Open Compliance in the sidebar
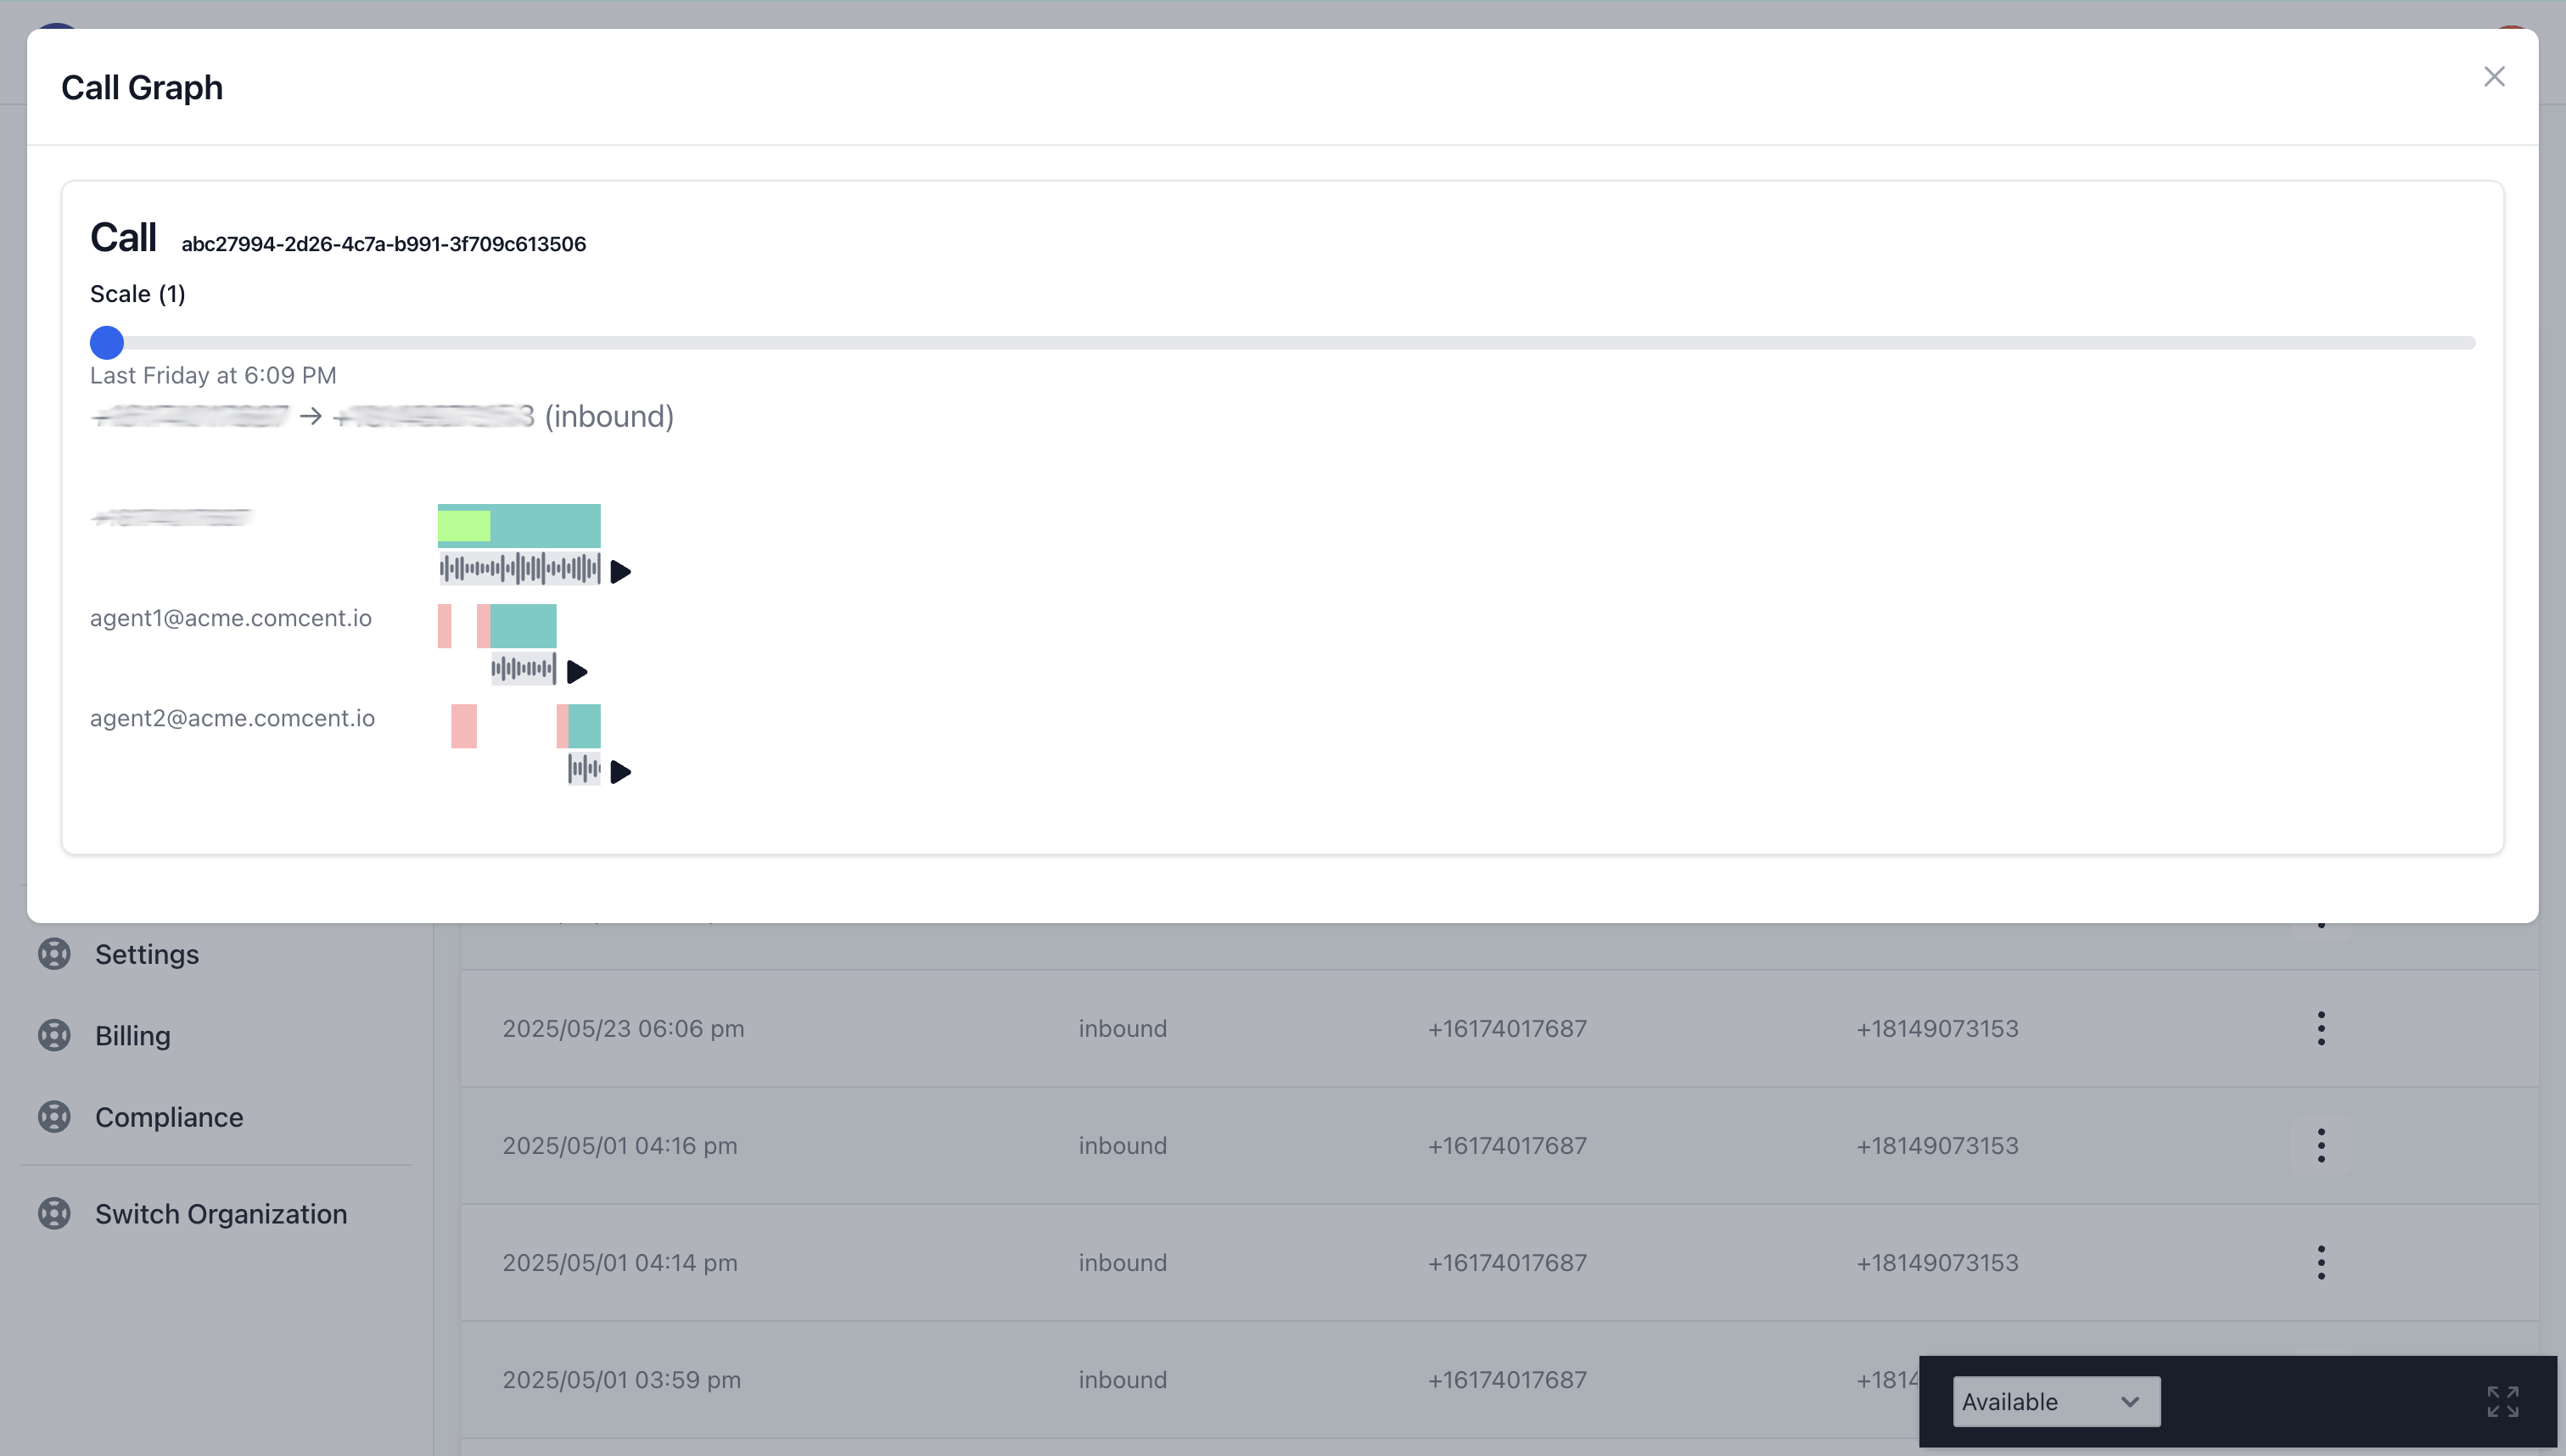Screen dimensions: 2566x1456 click(x=169, y=1117)
